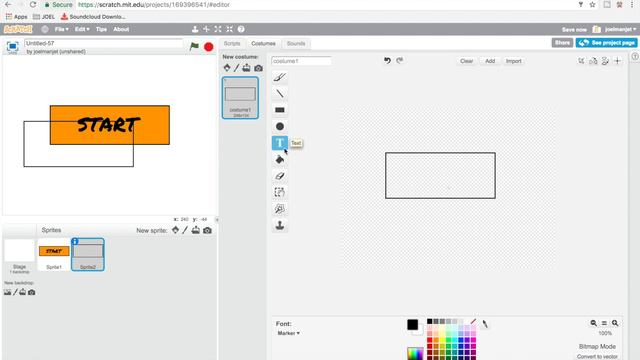Image resolution: width=640 pixels, height=360 pixels.
Task: Select the Select and duplicate stamp tool
Action: pos(280,225)
